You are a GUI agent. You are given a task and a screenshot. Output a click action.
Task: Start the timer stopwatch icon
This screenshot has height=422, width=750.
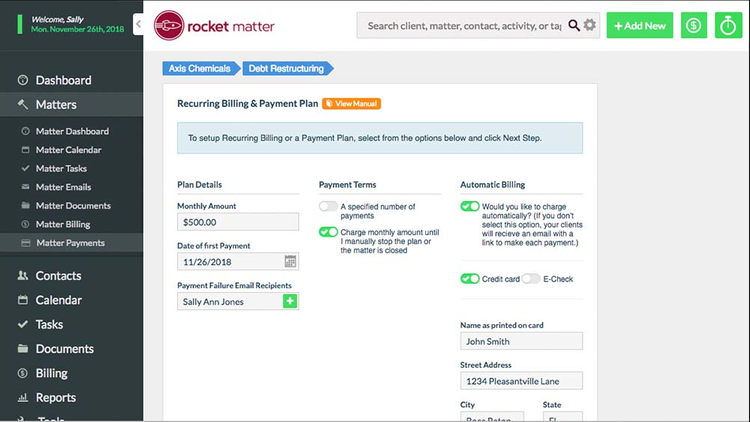point(728,25)
